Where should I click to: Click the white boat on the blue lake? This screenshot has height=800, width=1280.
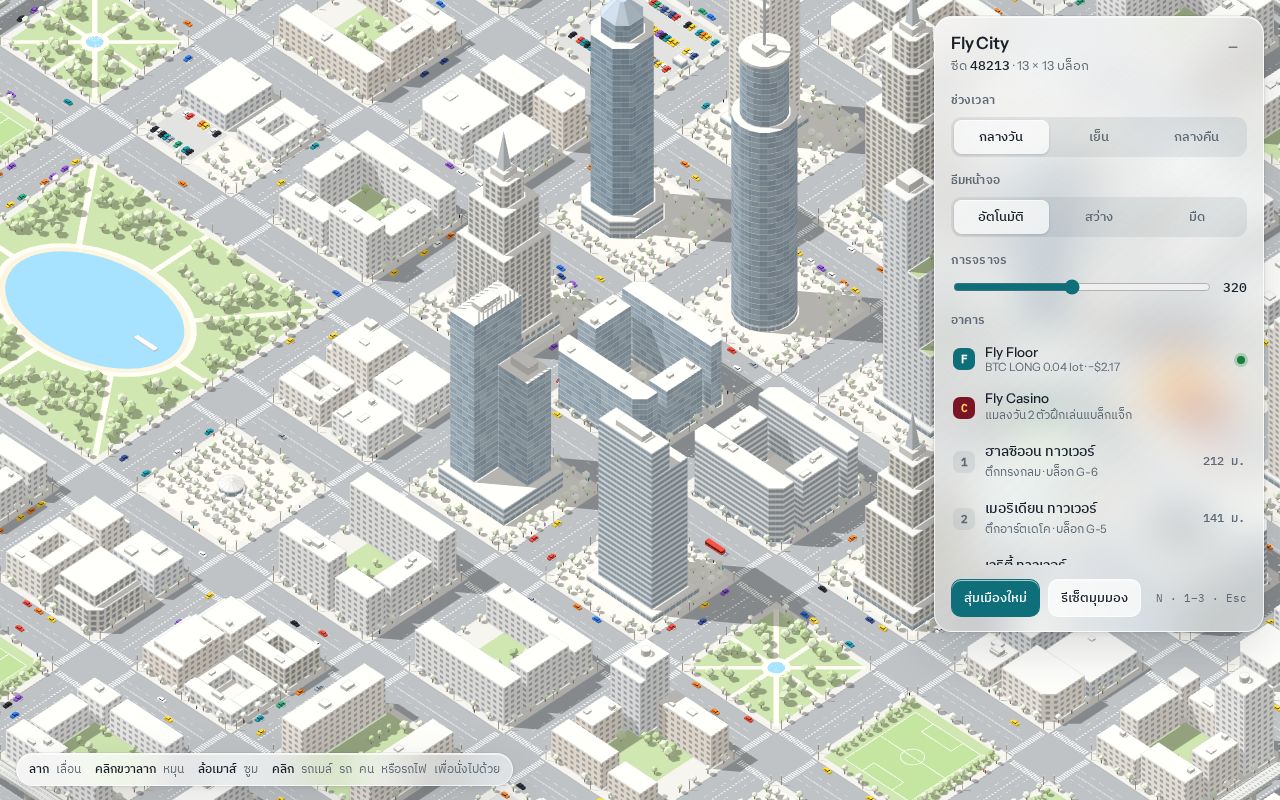coord(145,343)
